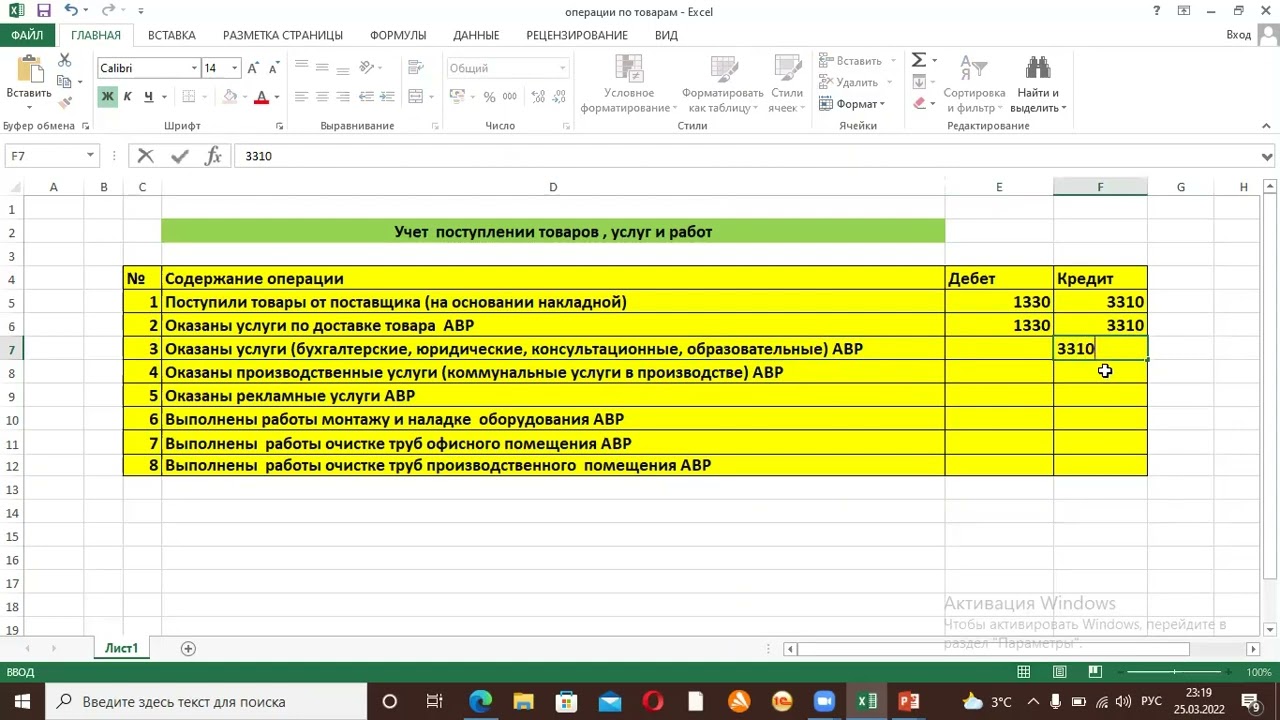The width and height of the screenshot is (1280, 720).
Task: Click the decrease decimal icon
Action: click(558, 97)
